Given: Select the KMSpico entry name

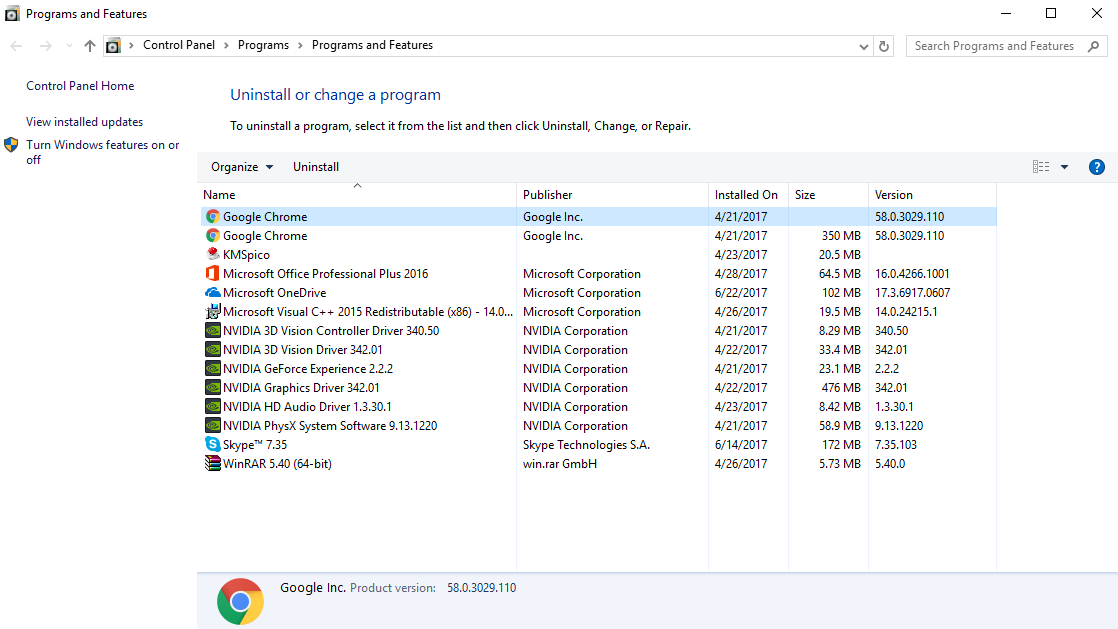Looking at the screenshot, I should pos(246,255).
